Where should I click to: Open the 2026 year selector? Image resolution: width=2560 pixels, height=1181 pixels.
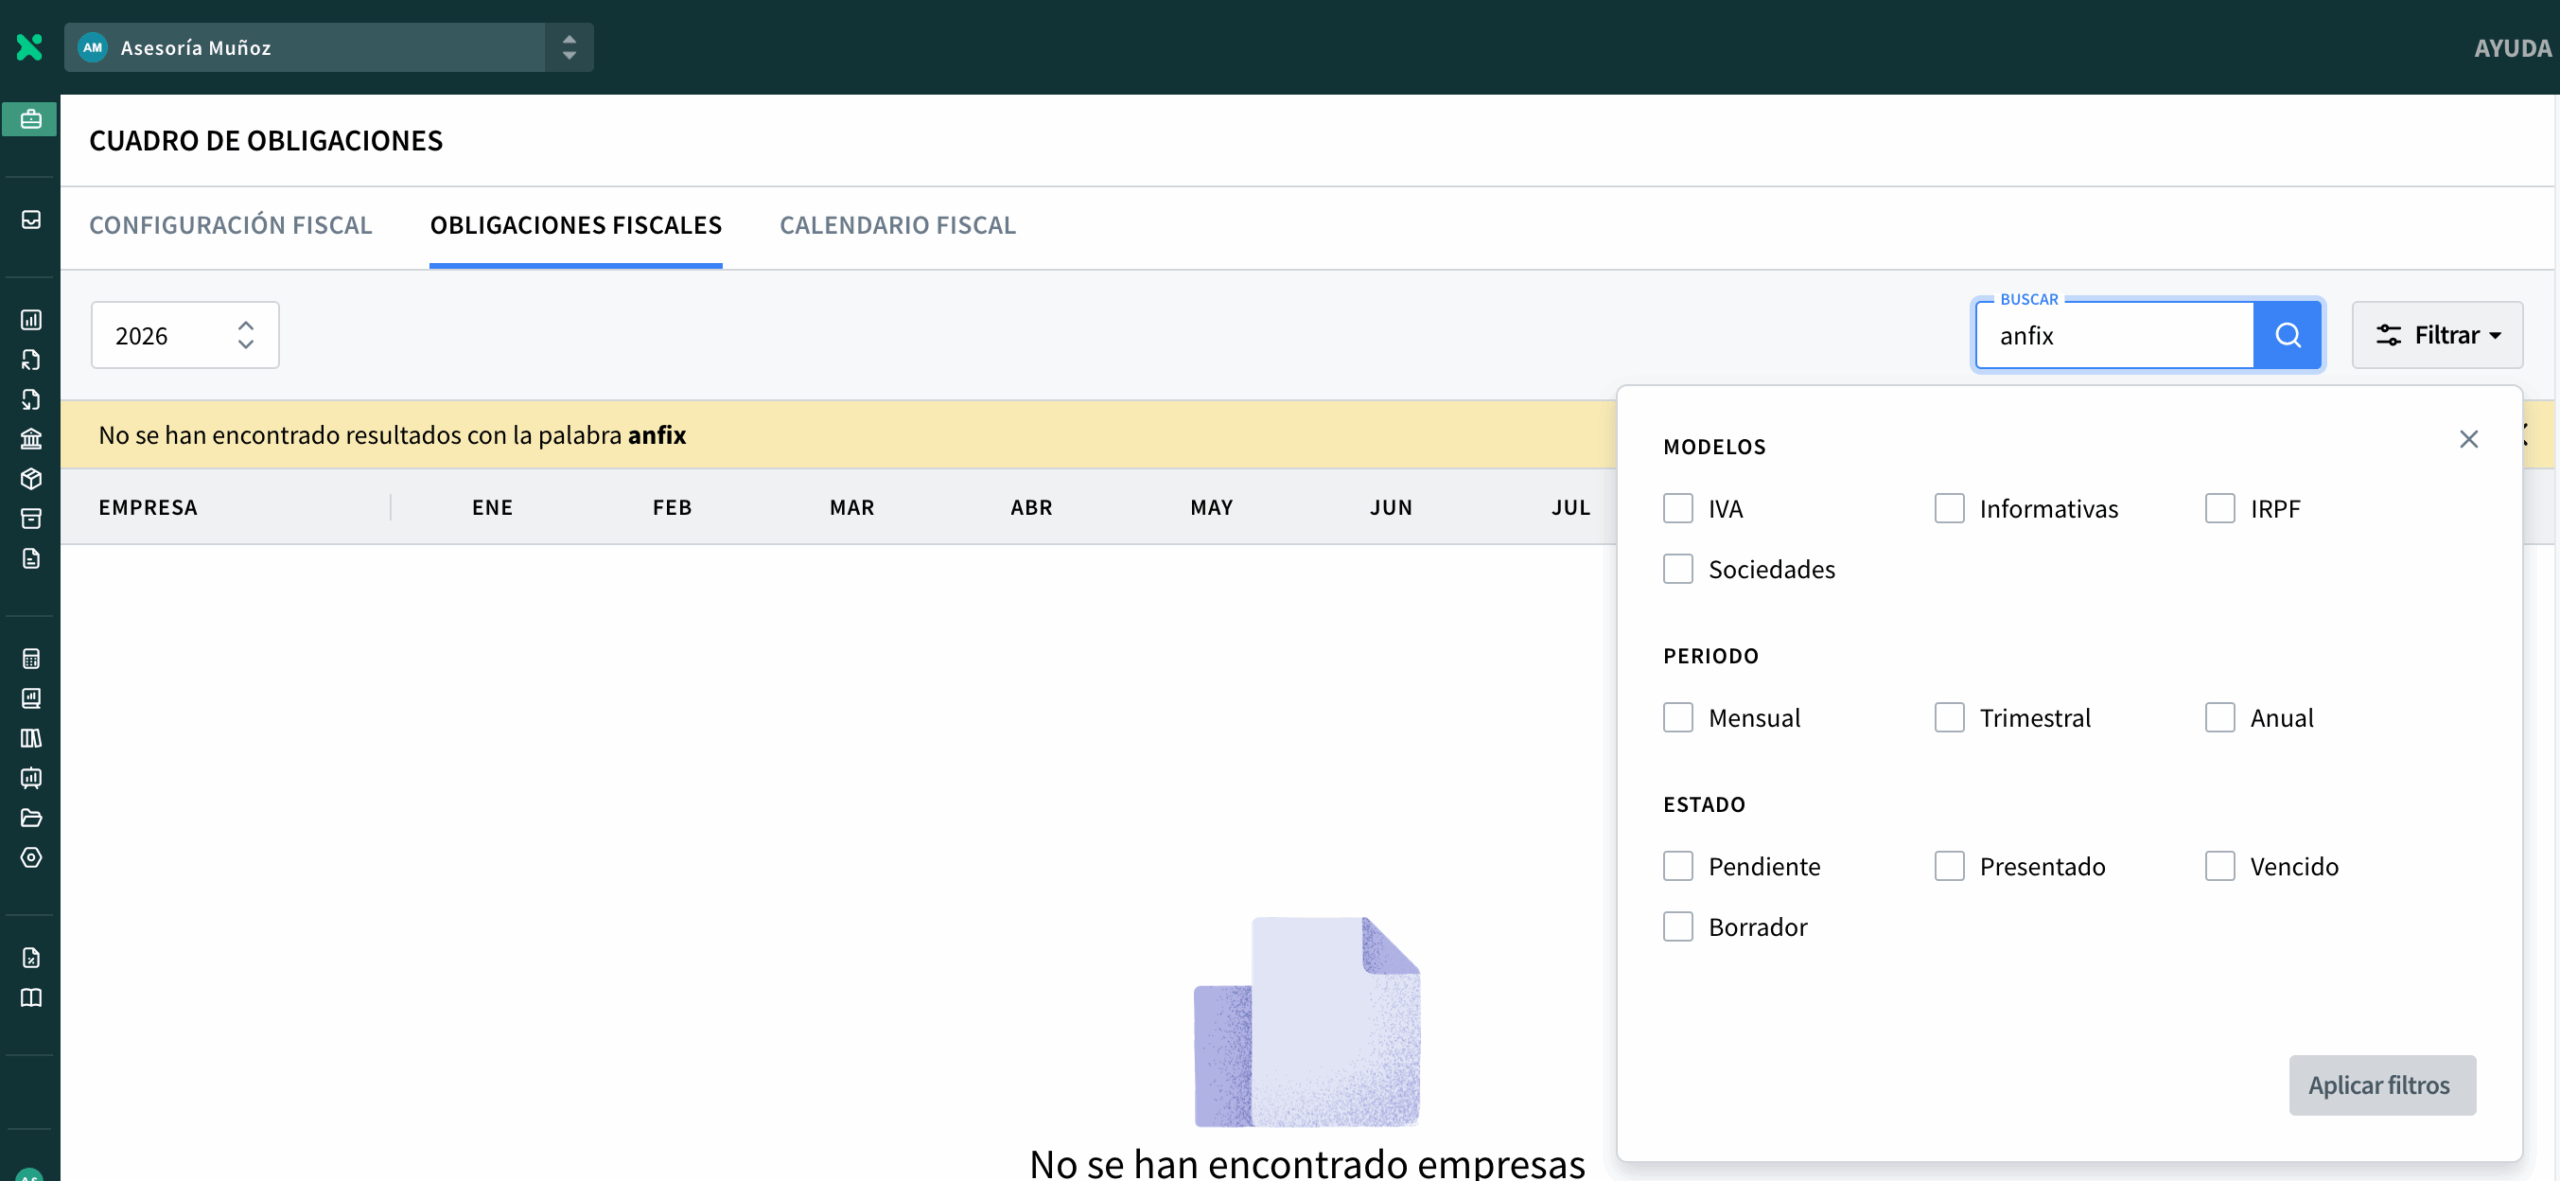pyautogui.click(x=185, y=335)
